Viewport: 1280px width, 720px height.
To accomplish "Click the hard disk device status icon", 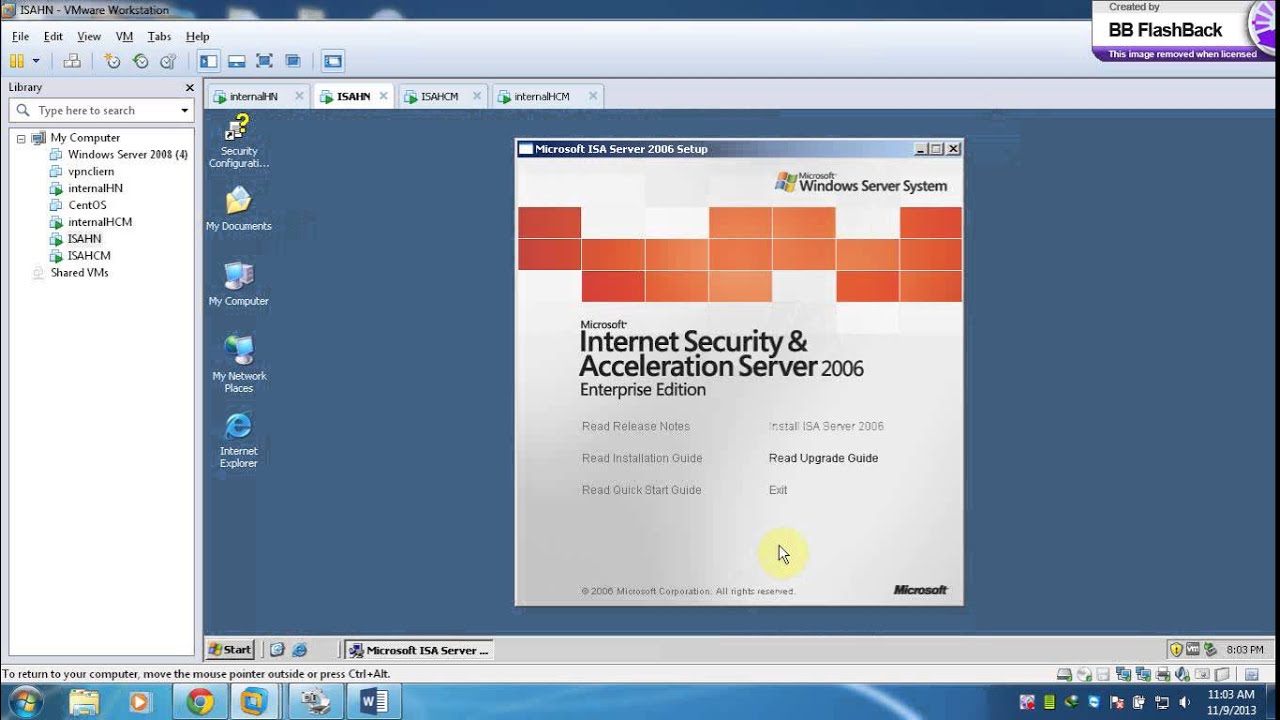I will point(1065,675).
